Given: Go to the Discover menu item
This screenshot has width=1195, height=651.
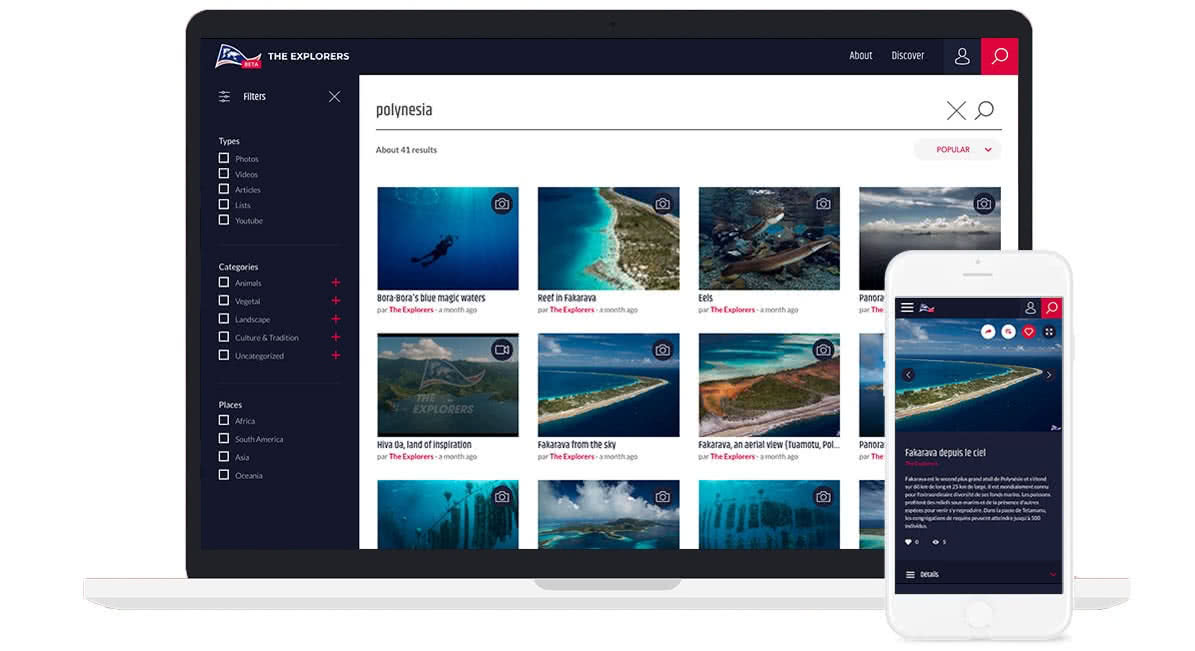Looking at the screenshot, I should click(x=907, y=56).
